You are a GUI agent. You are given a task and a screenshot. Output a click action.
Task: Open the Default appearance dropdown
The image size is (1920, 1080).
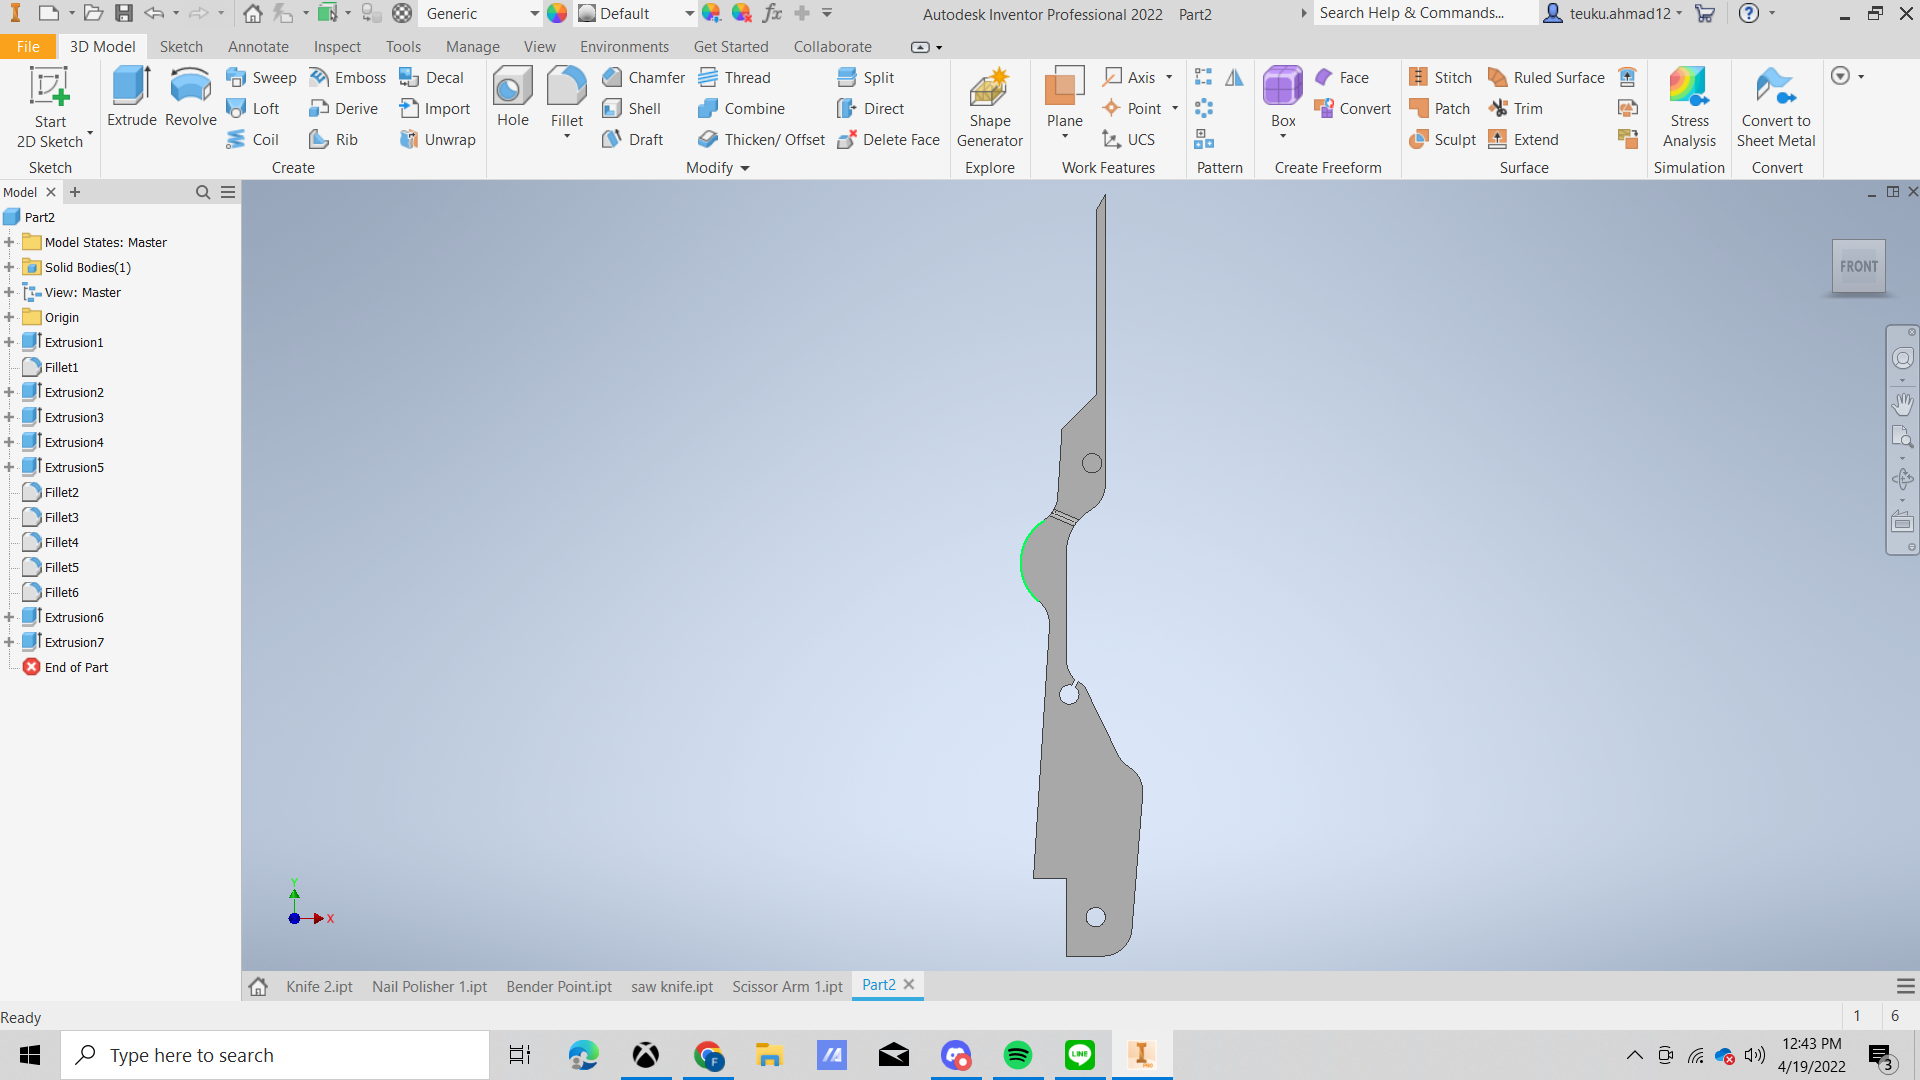click(x=689, y=14)
